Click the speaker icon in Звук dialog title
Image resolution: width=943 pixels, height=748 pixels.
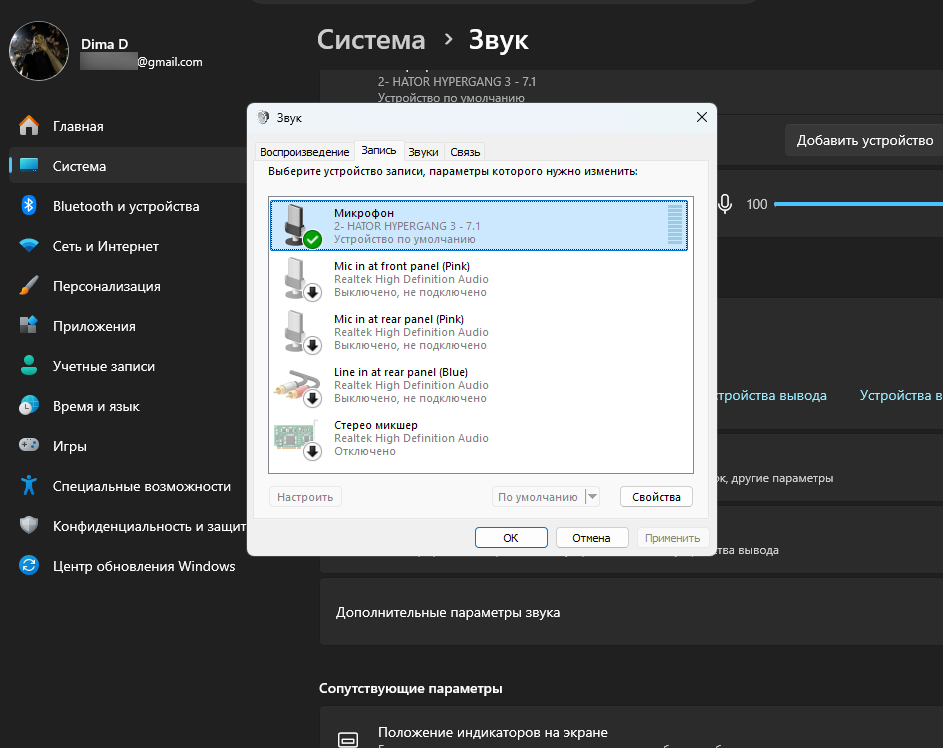[263, 117]
